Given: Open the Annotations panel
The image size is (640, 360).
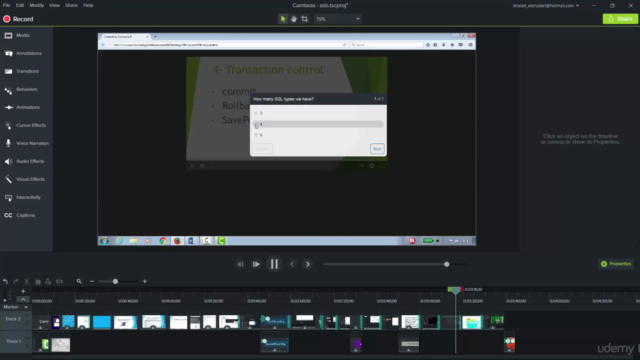Looking at the screenshot, I should tap(28, 53).
